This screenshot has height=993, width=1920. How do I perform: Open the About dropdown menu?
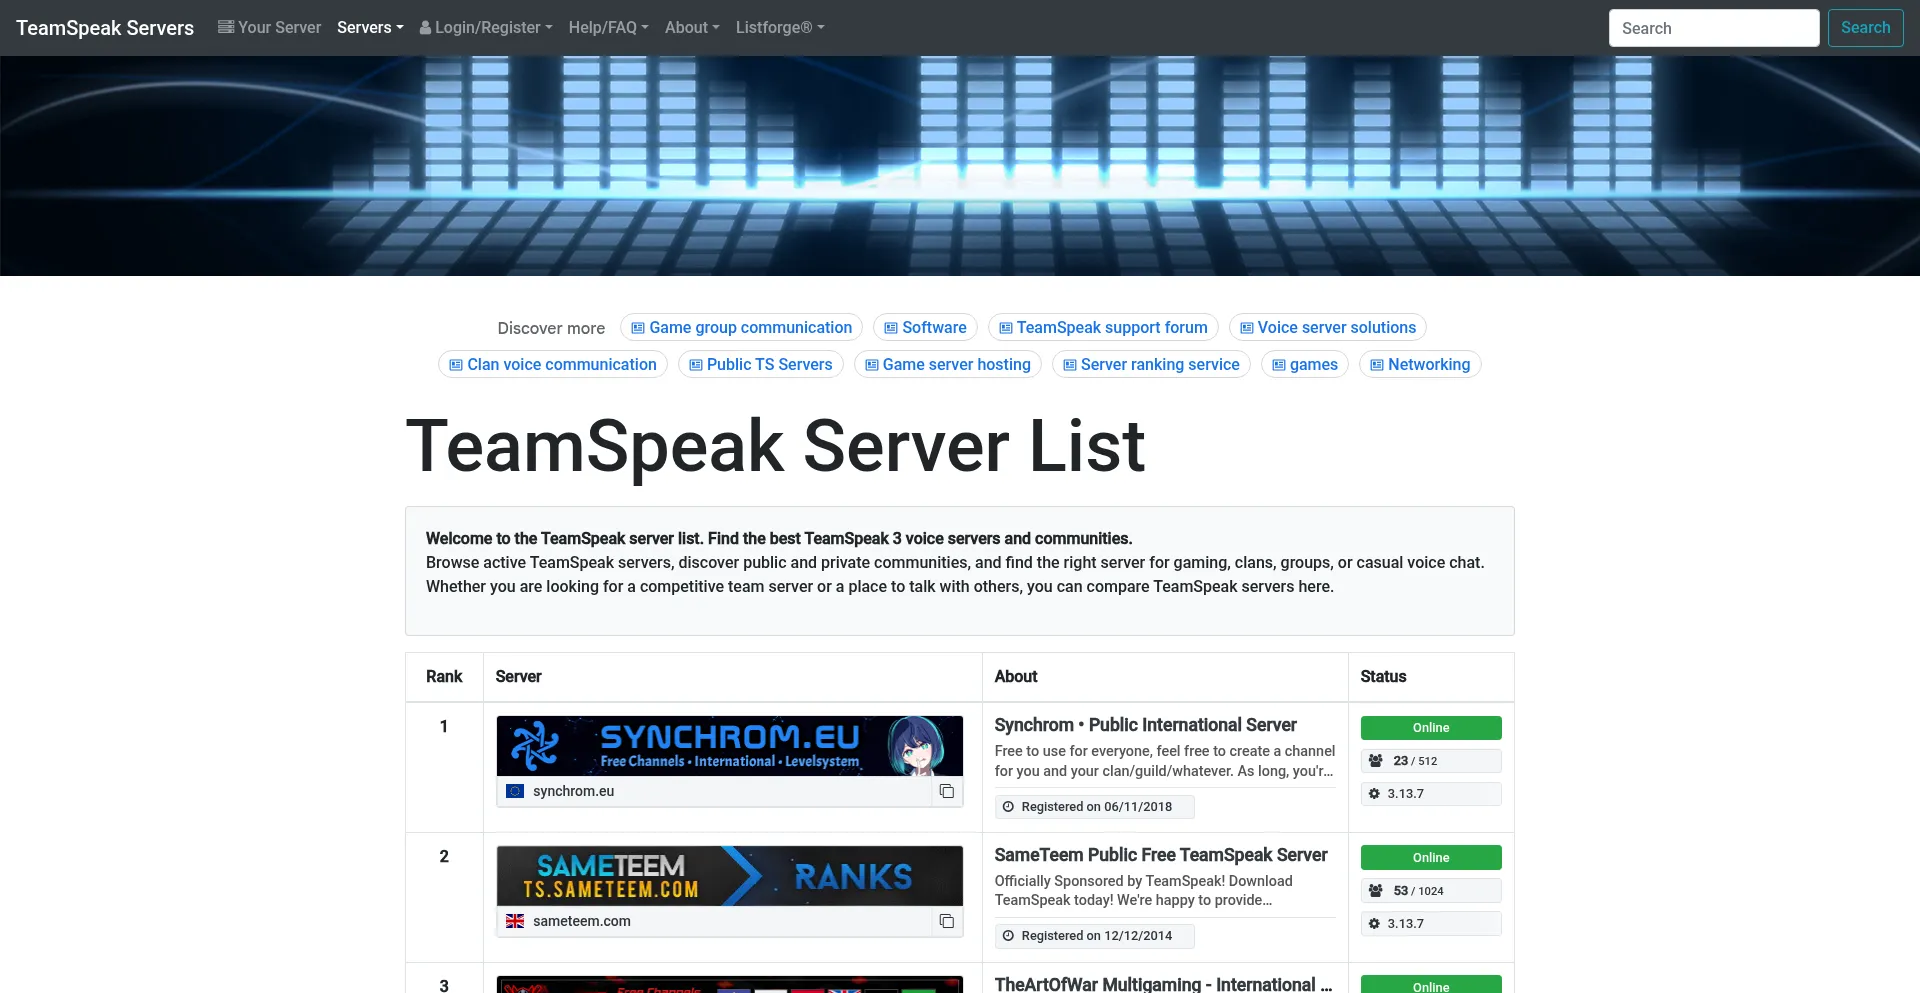tap(692, 28)
